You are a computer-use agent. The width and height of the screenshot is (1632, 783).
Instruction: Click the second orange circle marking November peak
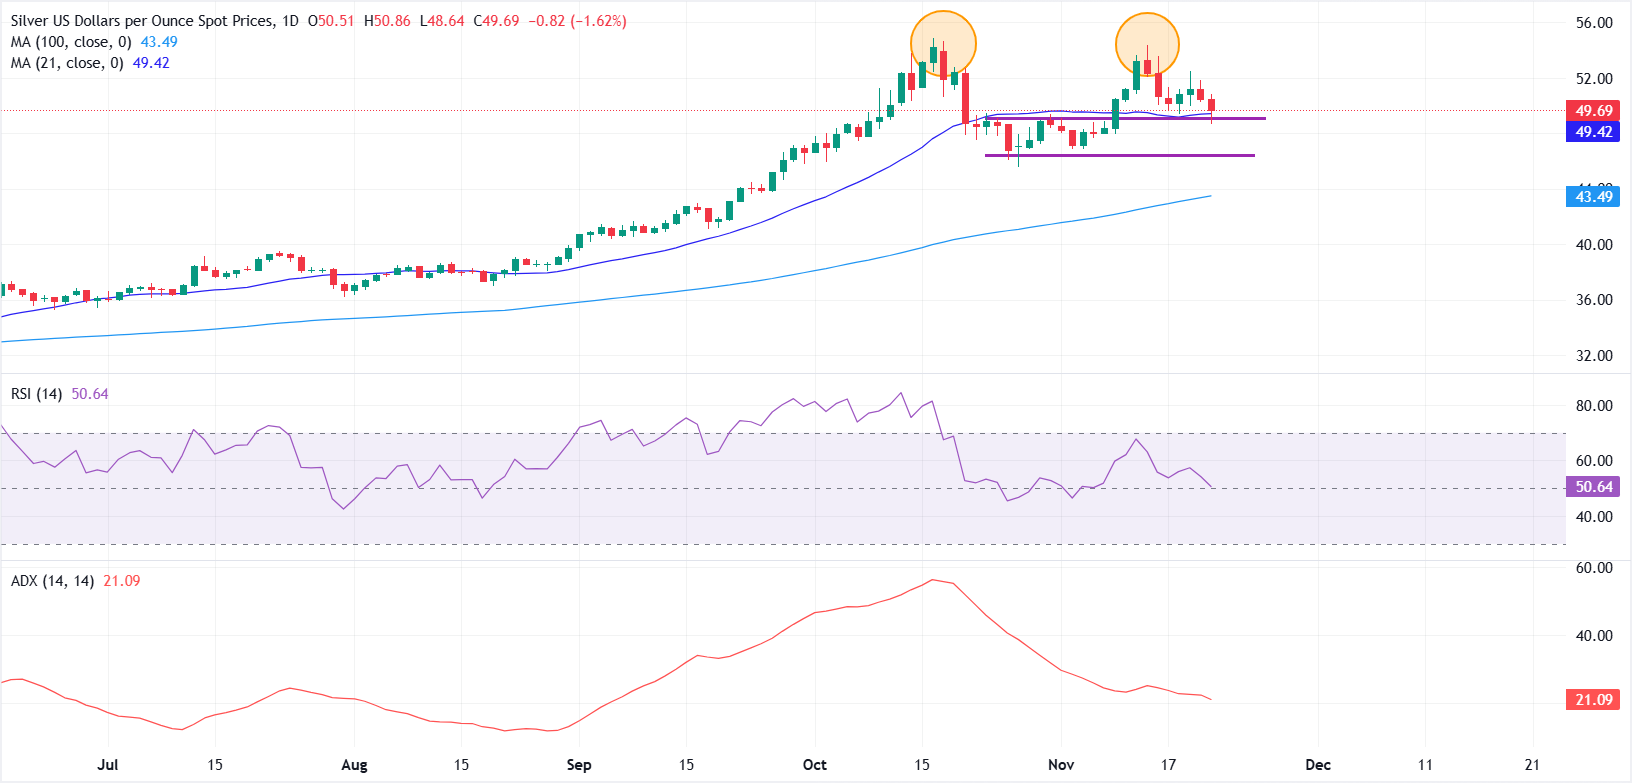[x=1147, y=44]
